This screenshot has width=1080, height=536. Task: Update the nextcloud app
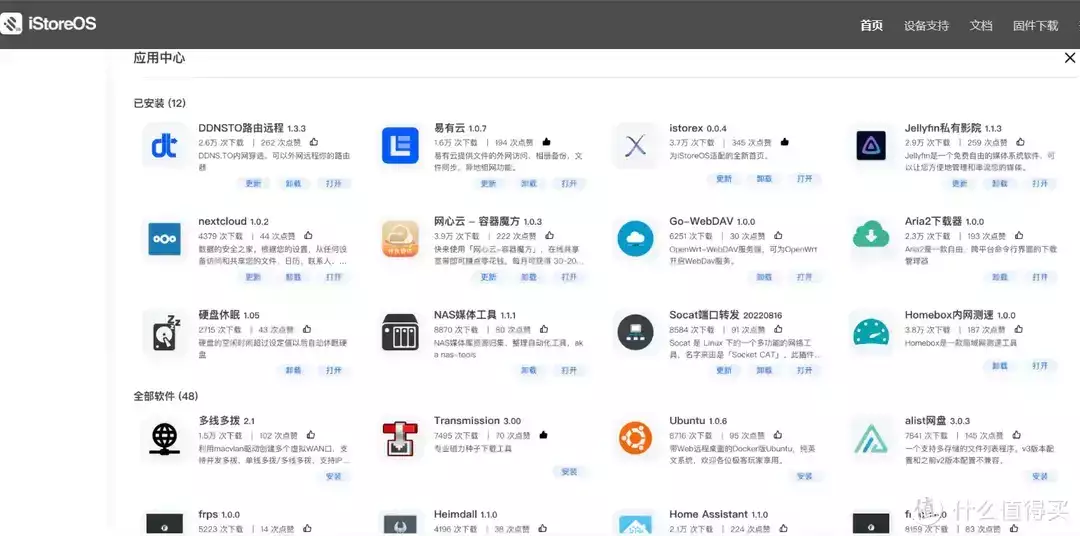coord(253,277)
